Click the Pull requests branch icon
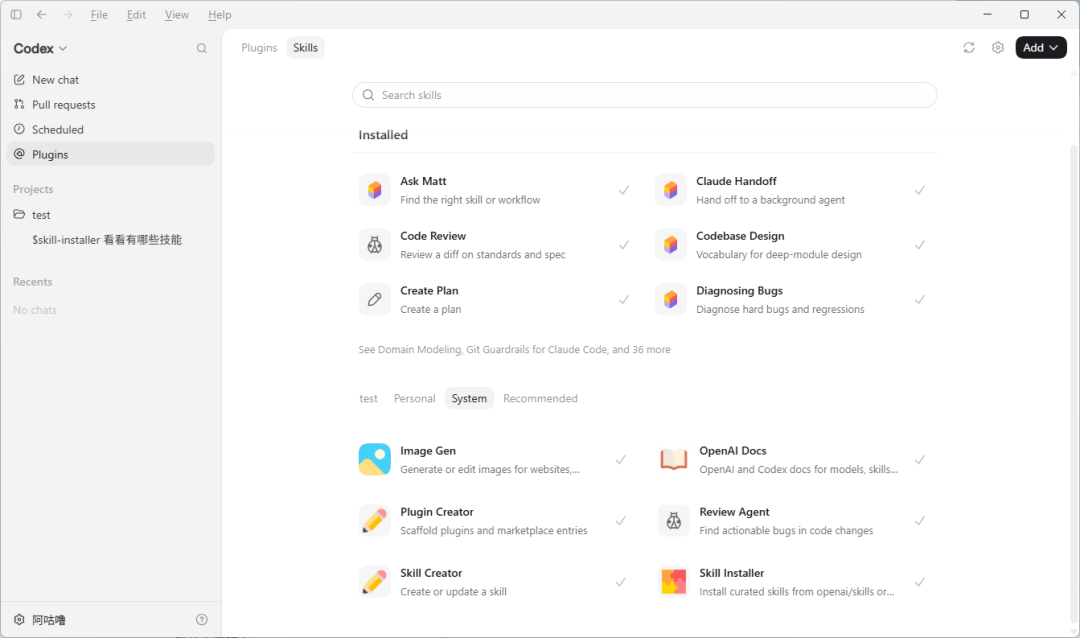1080x638 pixels. coord(19,105)
